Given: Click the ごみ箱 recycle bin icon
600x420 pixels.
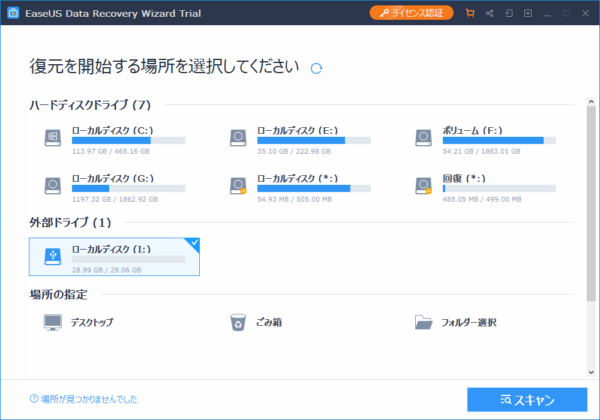Looking at the screenshot, I should coord(238,322).
